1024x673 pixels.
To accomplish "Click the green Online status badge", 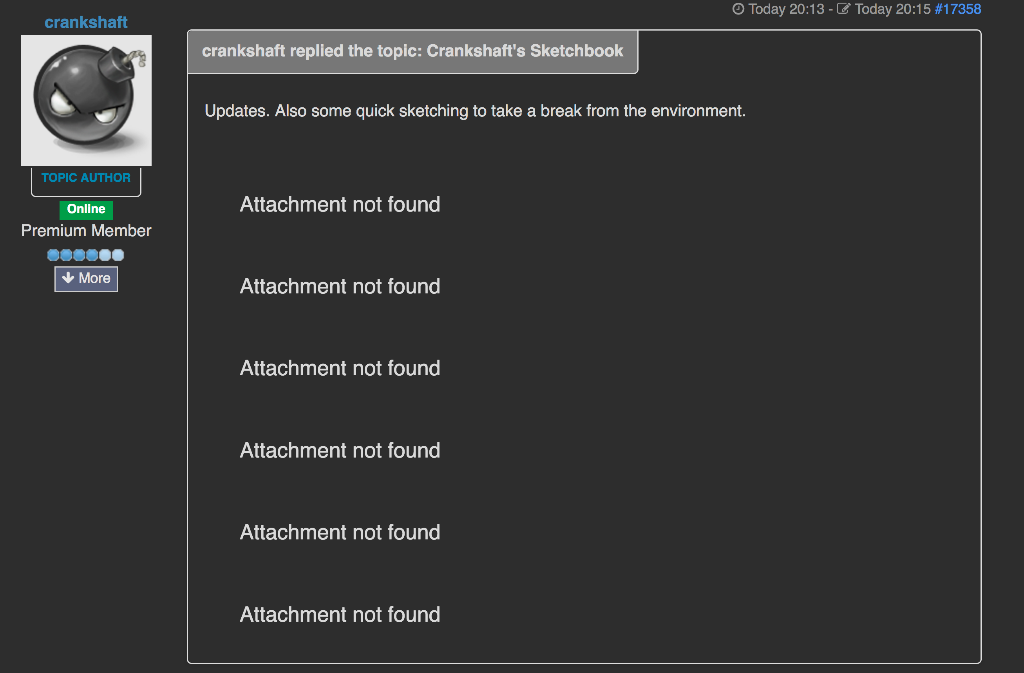I will pyautogui.click(x=86, y=209).
